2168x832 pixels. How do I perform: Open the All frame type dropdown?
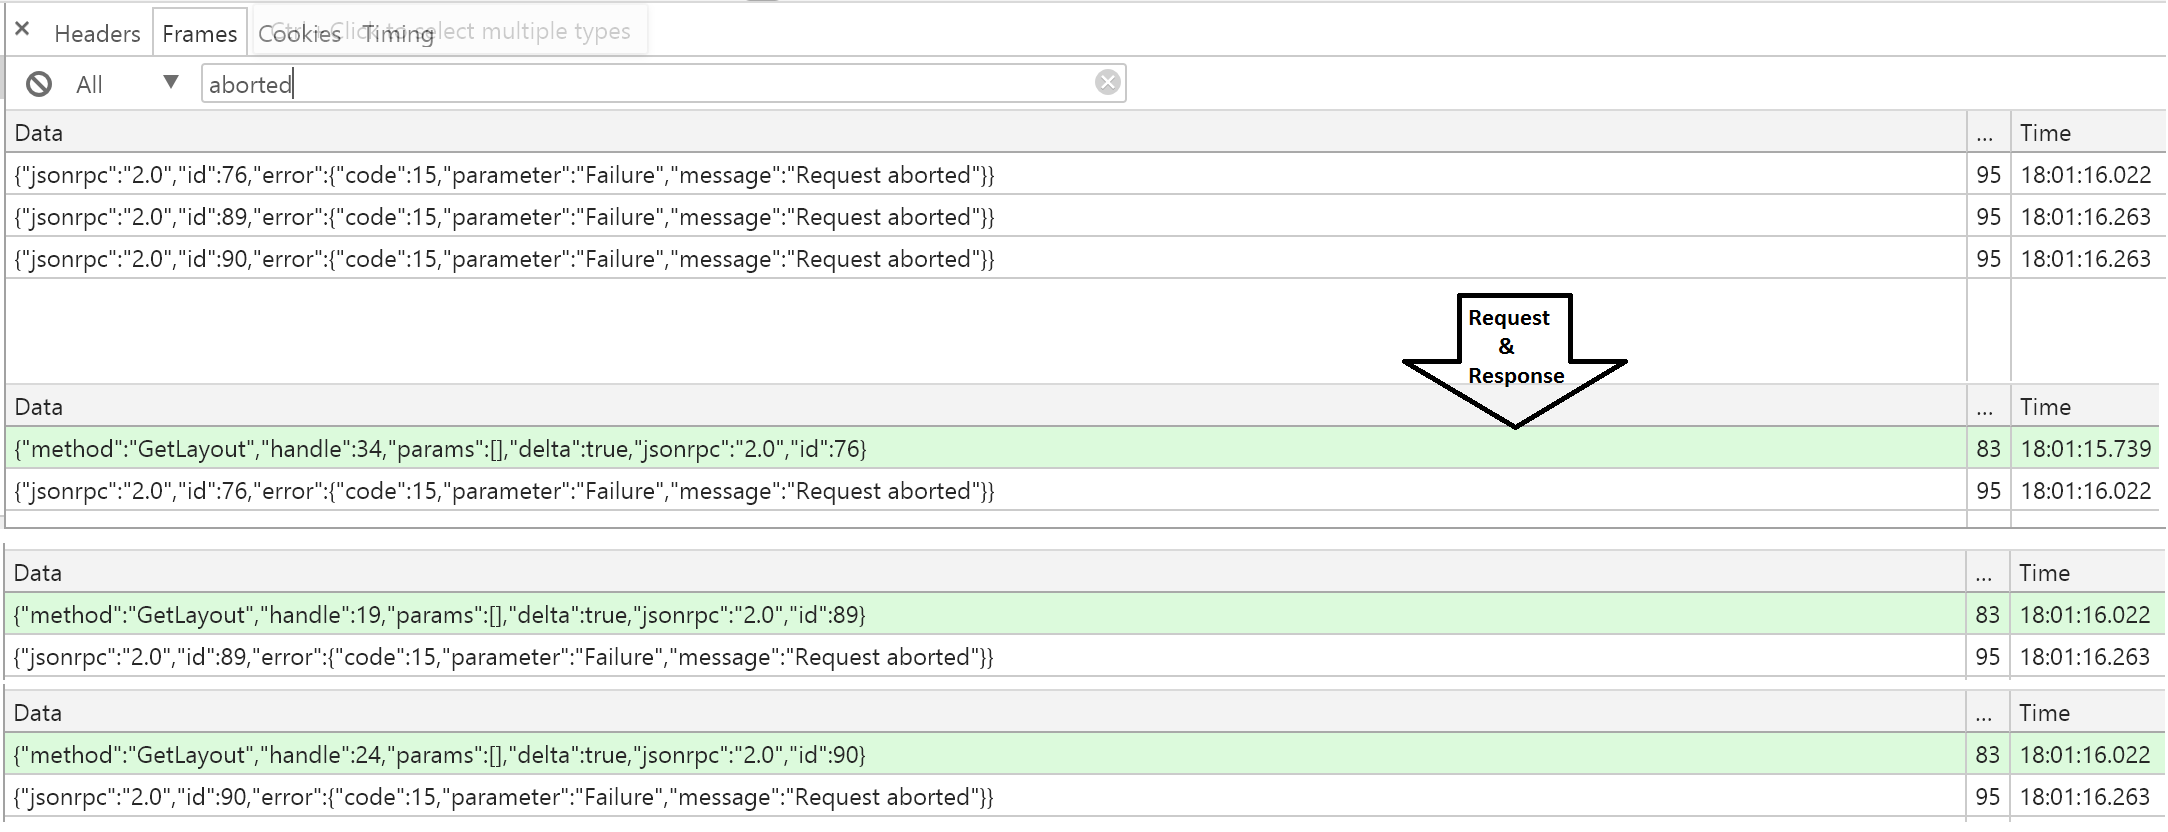click(x=127, y=84)
